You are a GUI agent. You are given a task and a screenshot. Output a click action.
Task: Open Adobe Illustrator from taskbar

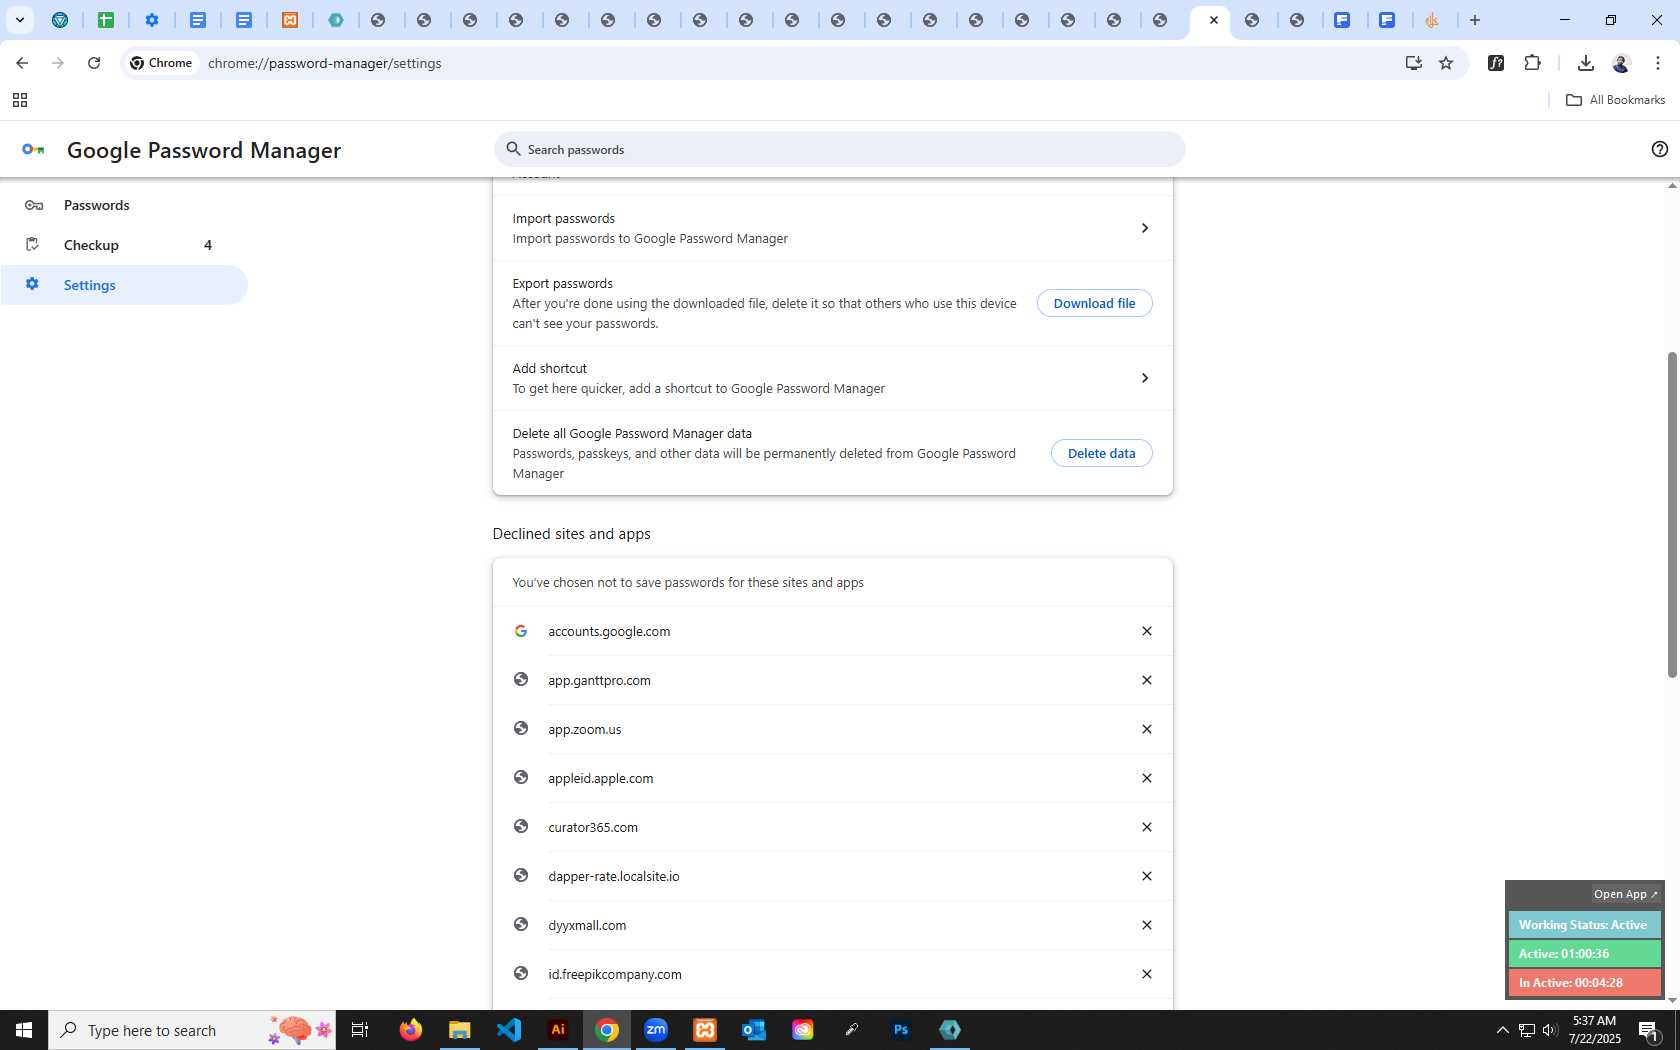pyautogui.click(x=558, y=1030)
